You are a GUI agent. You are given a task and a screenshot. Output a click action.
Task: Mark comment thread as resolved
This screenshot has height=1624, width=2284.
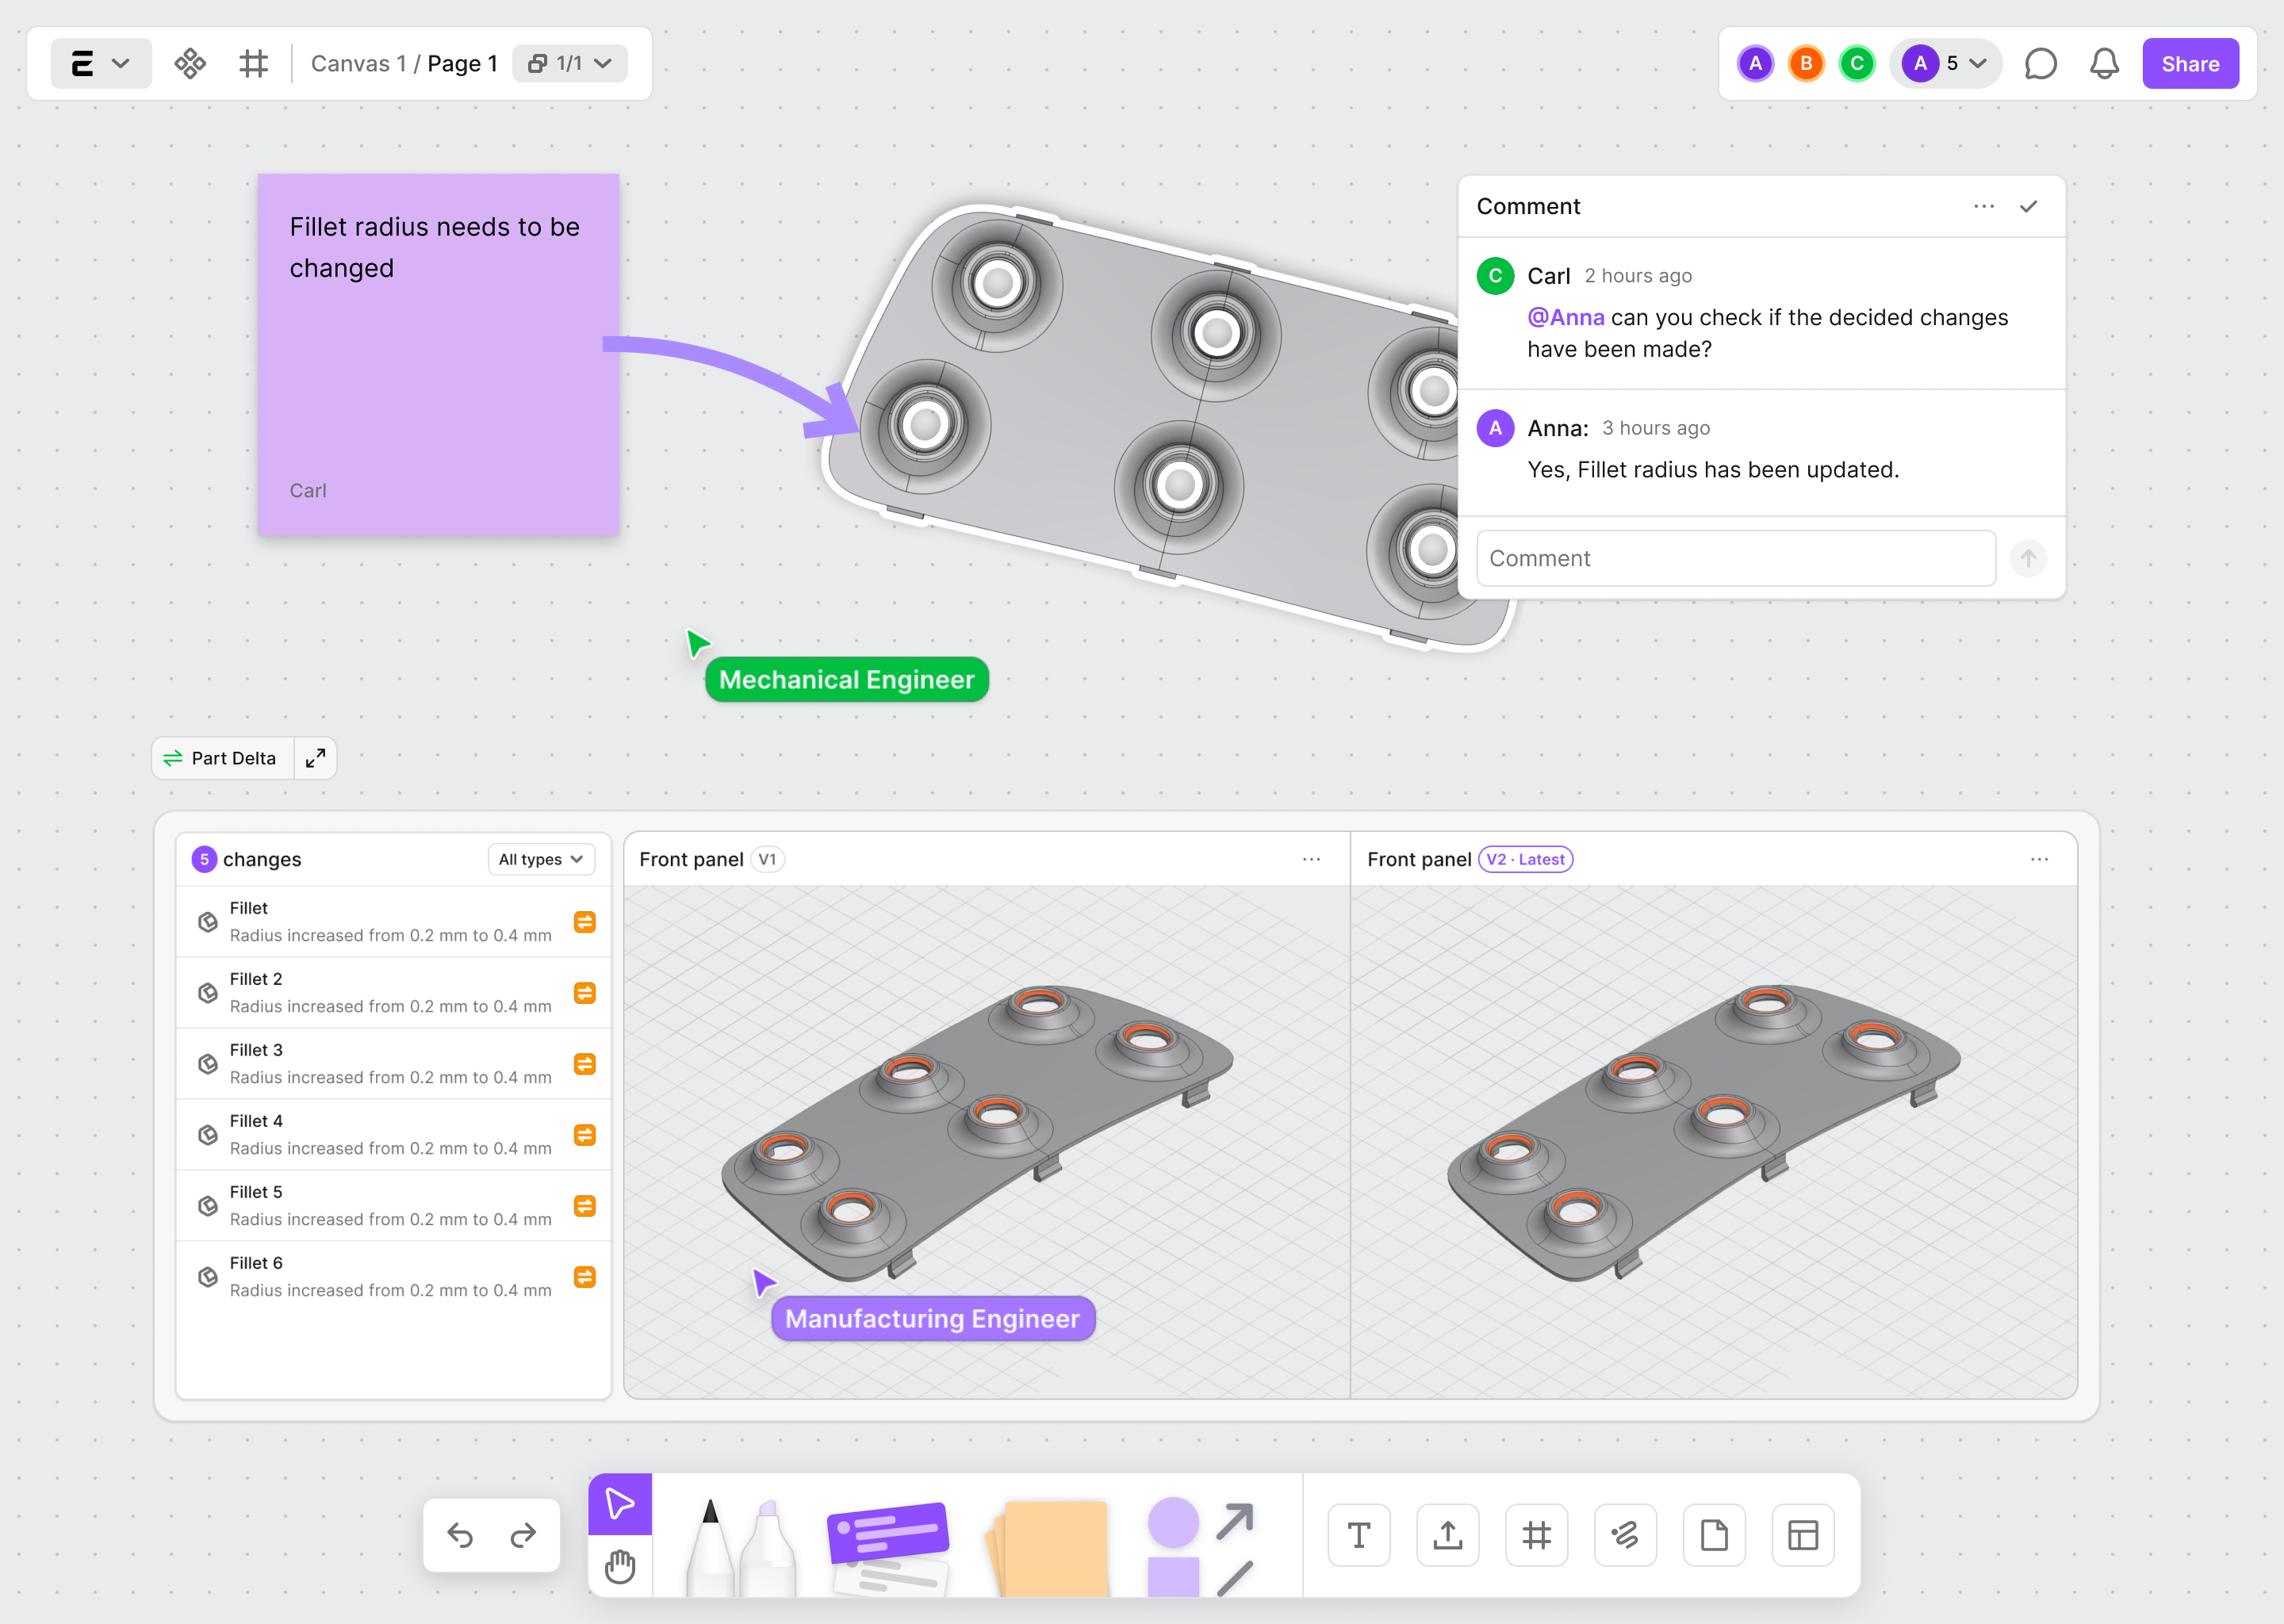[2028, 206]
